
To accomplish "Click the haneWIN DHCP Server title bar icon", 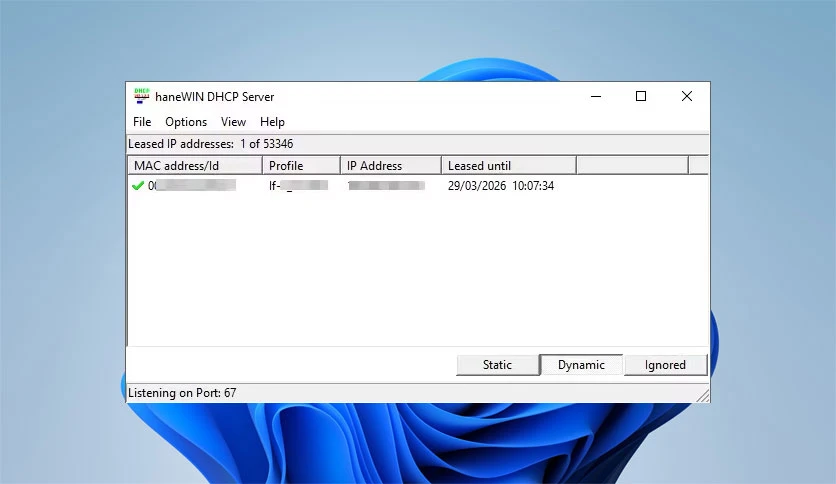I will point(141,96).
